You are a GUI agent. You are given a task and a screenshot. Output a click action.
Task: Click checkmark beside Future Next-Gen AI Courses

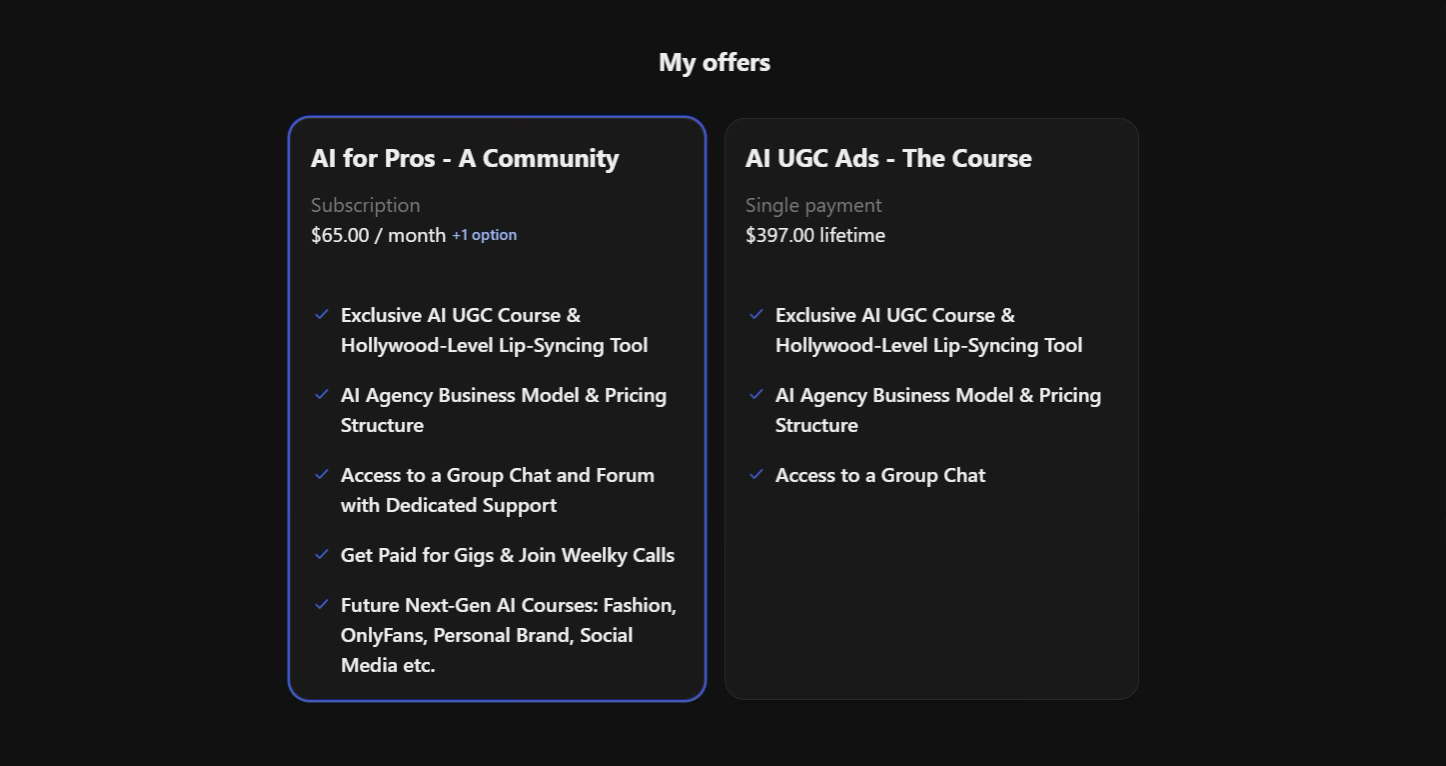point(322,604)
